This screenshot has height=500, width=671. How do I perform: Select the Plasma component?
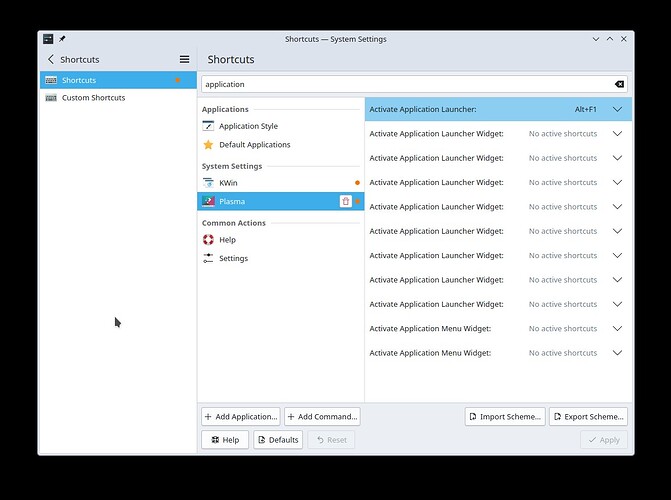point(281,201)
